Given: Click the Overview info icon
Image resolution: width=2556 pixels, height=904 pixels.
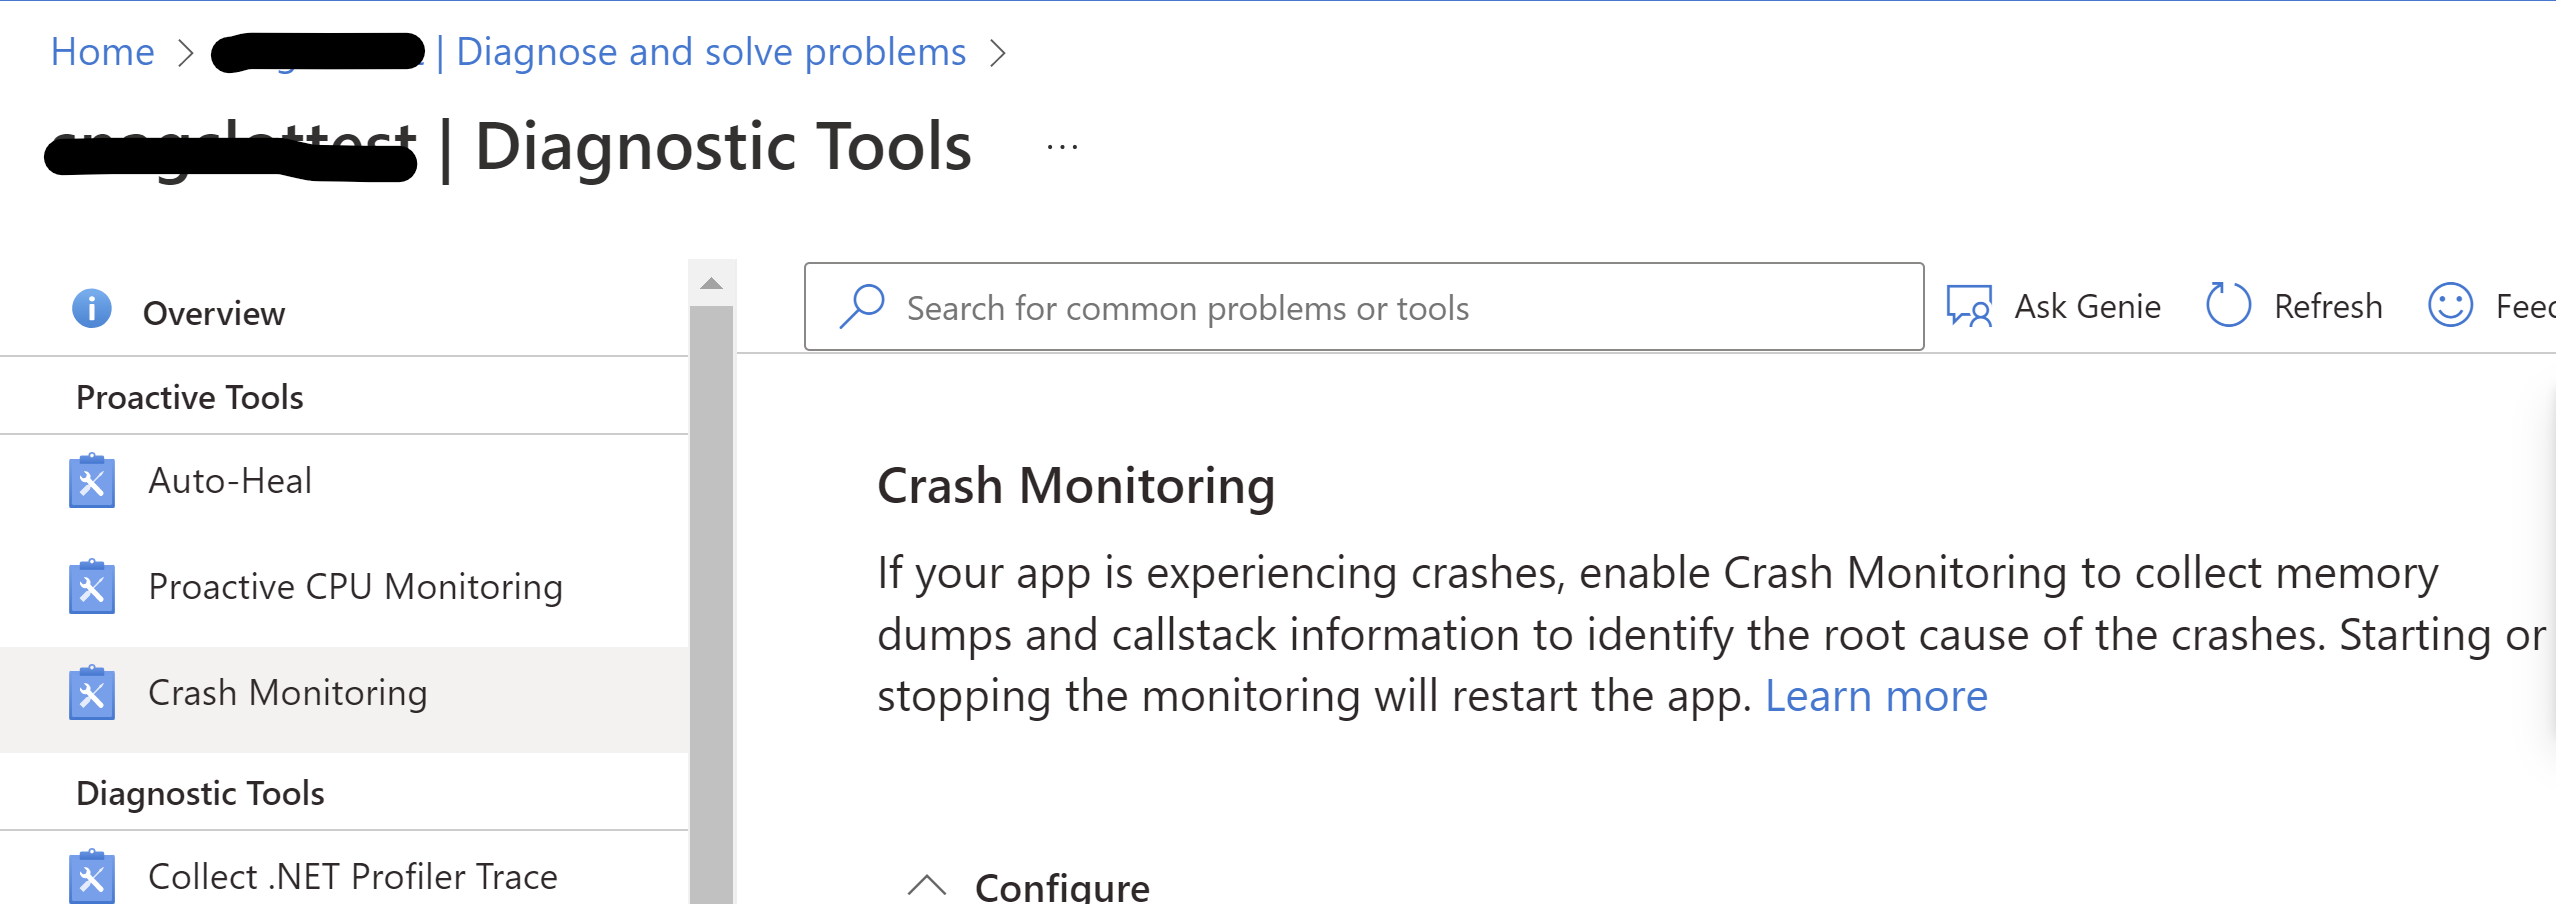Looking at the screenshot, I should click(92, 310).
